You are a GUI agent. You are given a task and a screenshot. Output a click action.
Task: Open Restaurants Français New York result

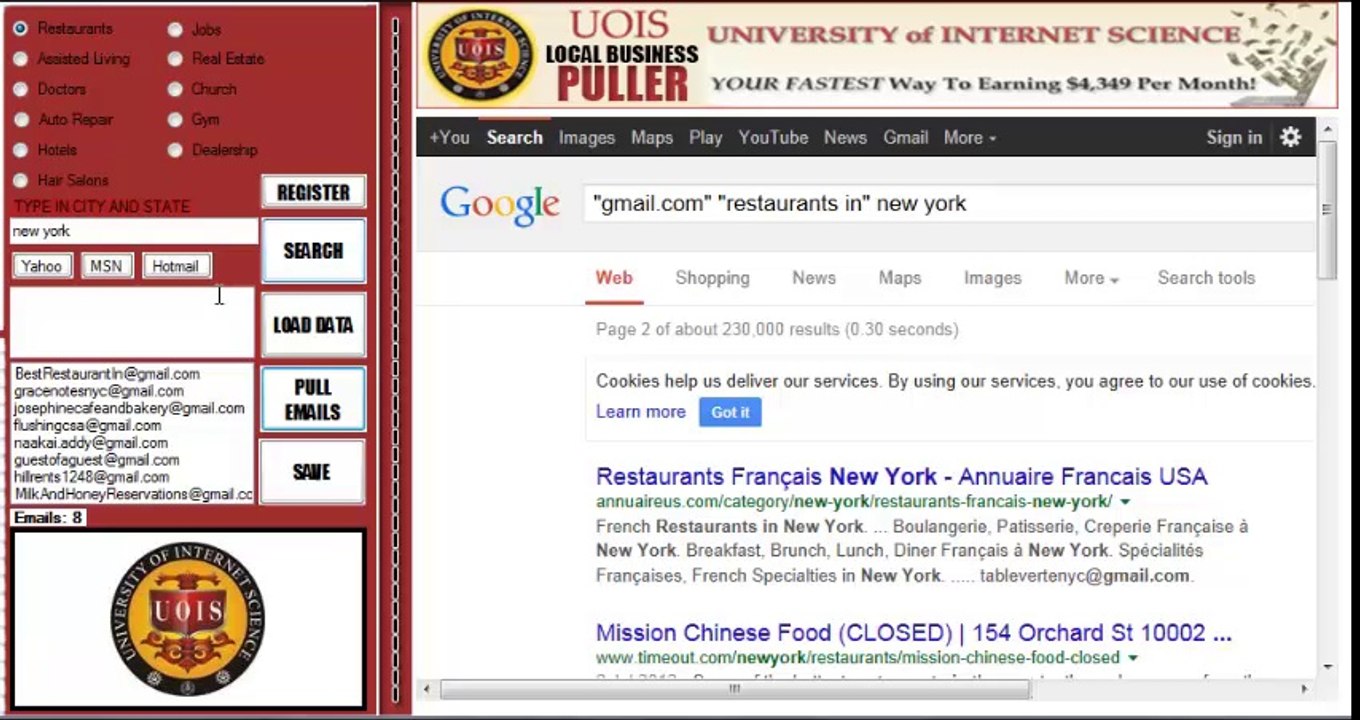902,476
